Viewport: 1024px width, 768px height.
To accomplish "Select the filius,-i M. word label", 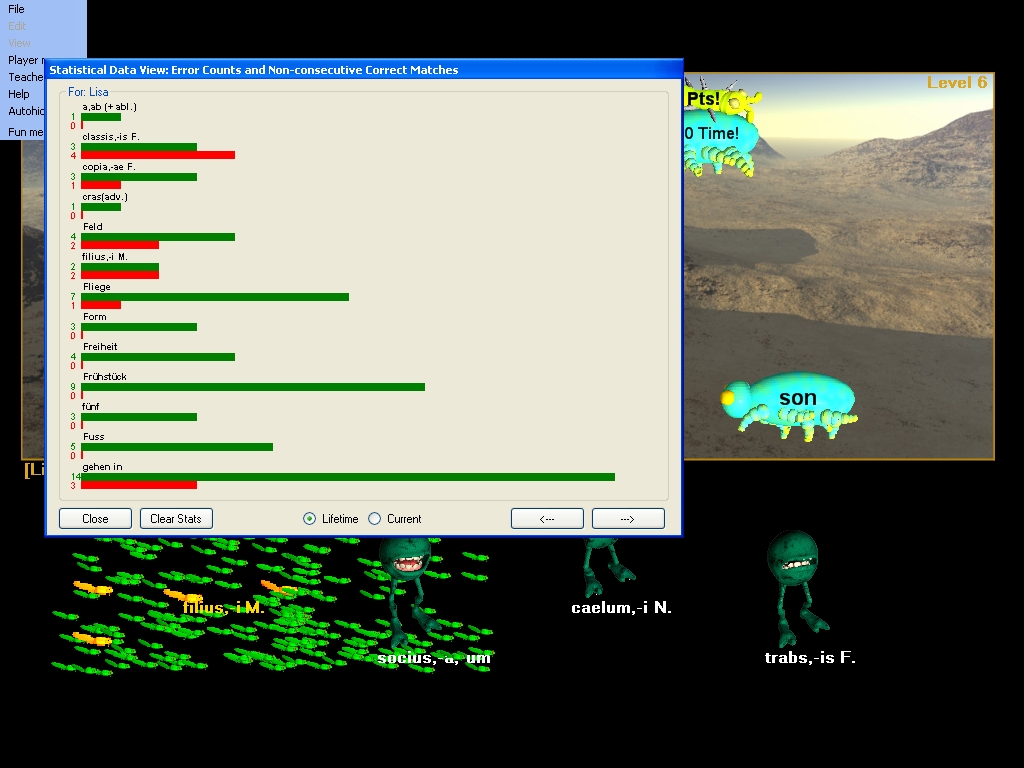I will 223,607.
